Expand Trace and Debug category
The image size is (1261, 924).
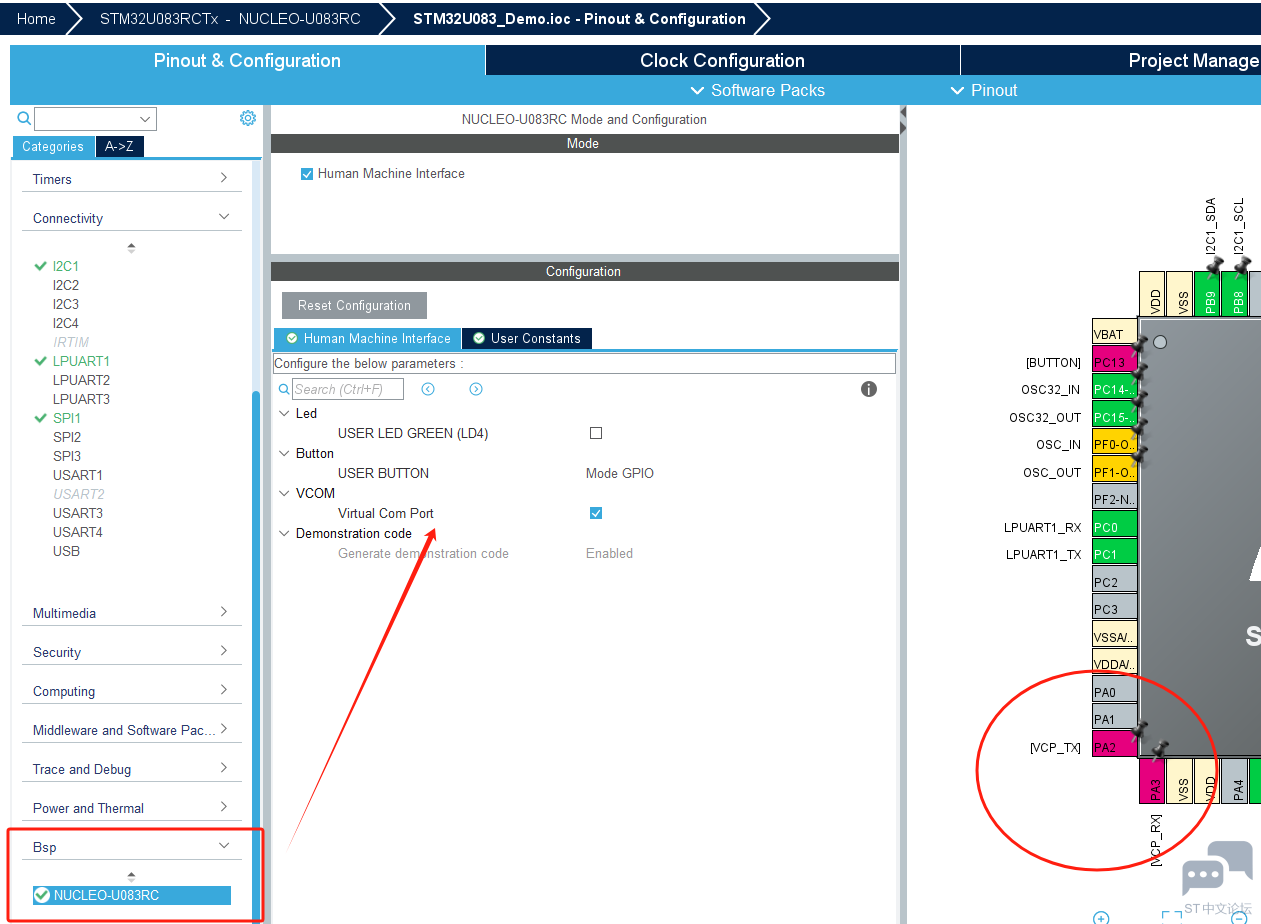[x=131, y=769]
